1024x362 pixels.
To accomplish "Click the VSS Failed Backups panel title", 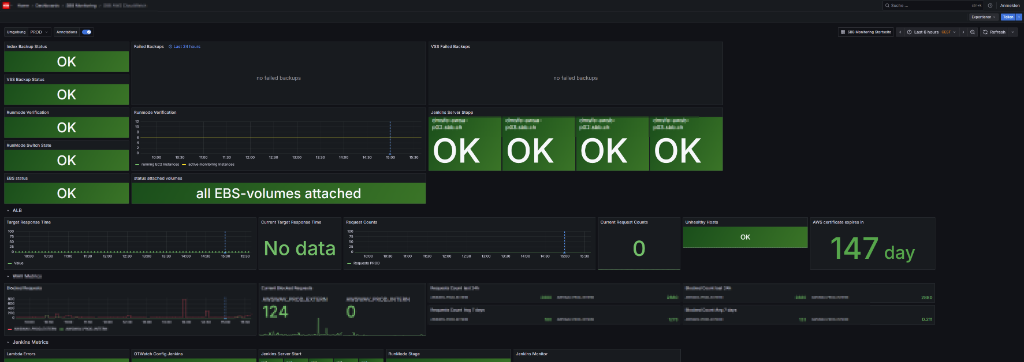I will pyautogui.click(x=450, y=47).
